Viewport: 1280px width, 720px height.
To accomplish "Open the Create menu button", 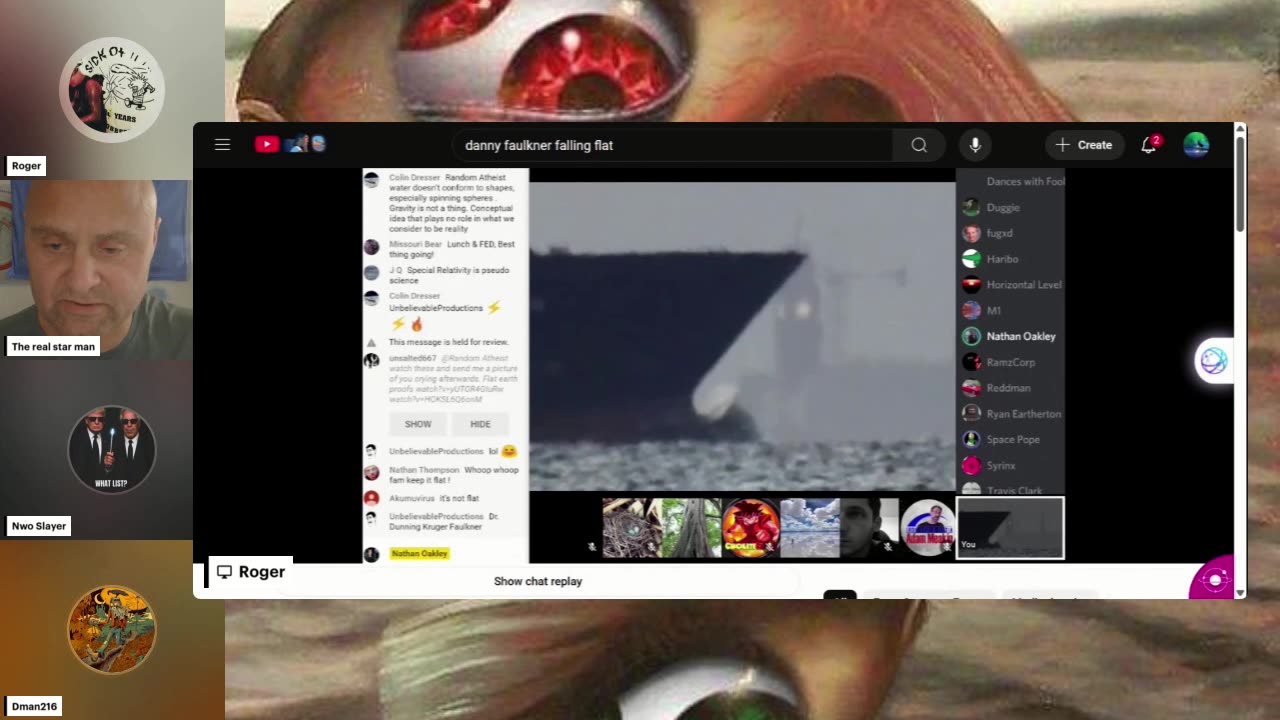I will pos(1084,145).
